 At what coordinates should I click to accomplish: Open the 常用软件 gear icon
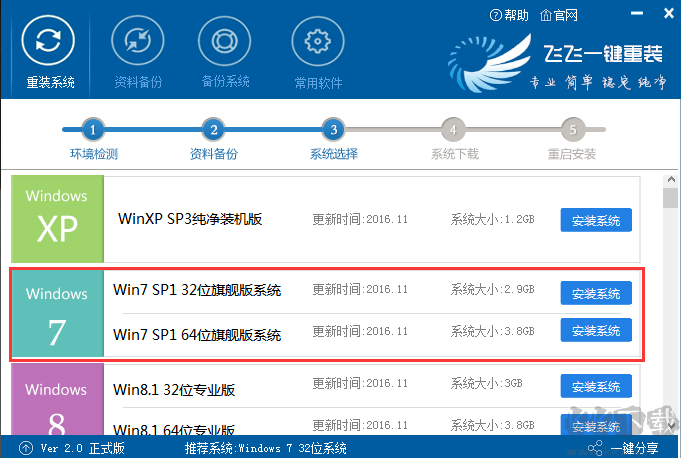pyautogui.click(x=318, y=41)
